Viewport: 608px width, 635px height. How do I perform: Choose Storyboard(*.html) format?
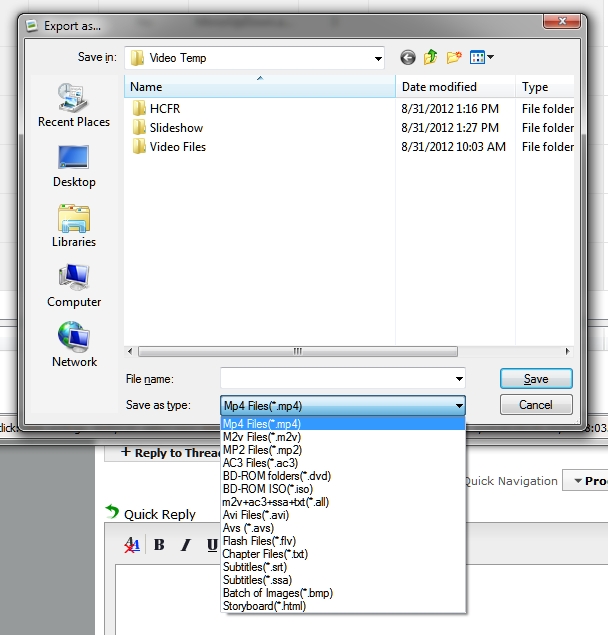(343, 606)
